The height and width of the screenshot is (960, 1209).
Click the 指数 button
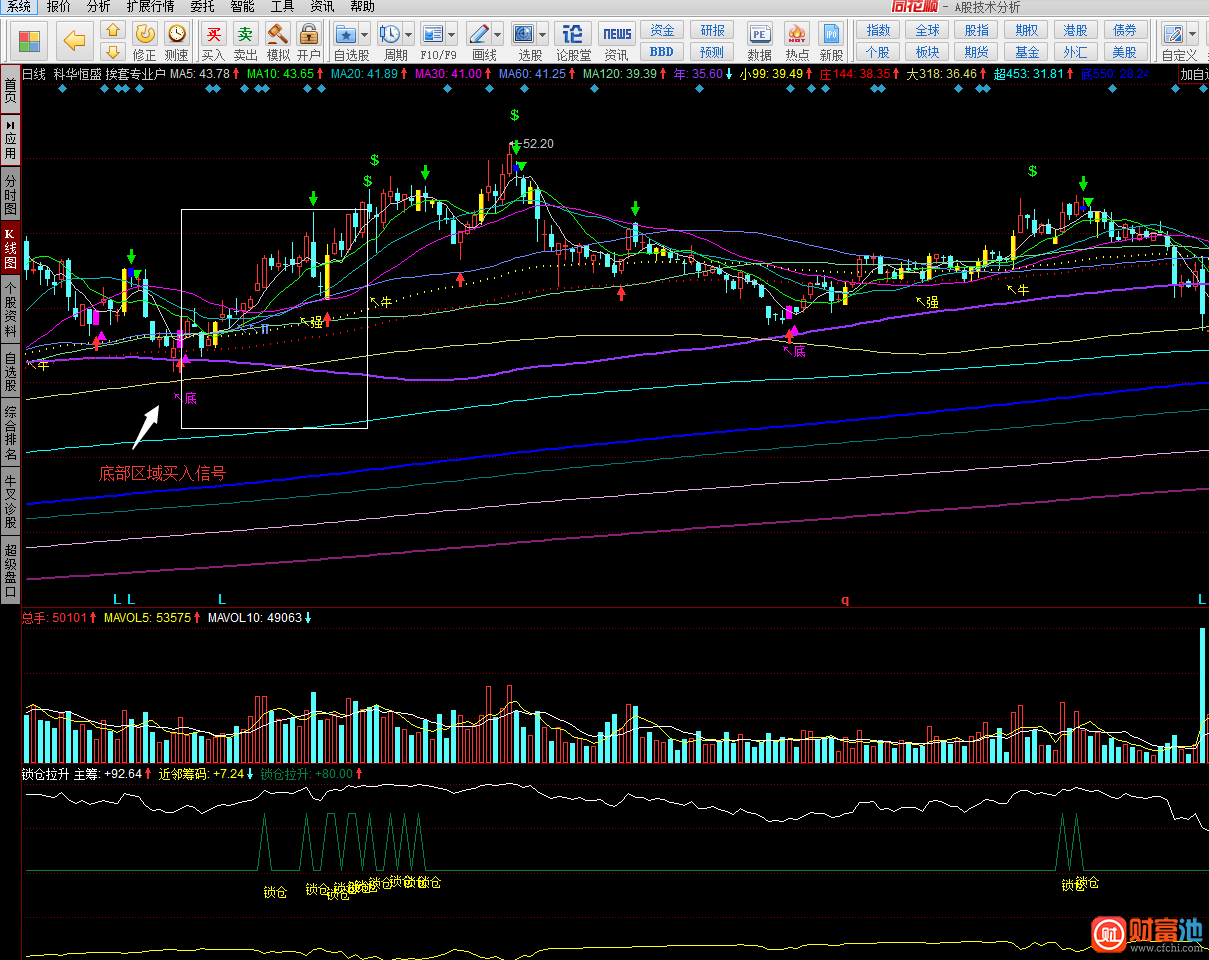point(878,30)
